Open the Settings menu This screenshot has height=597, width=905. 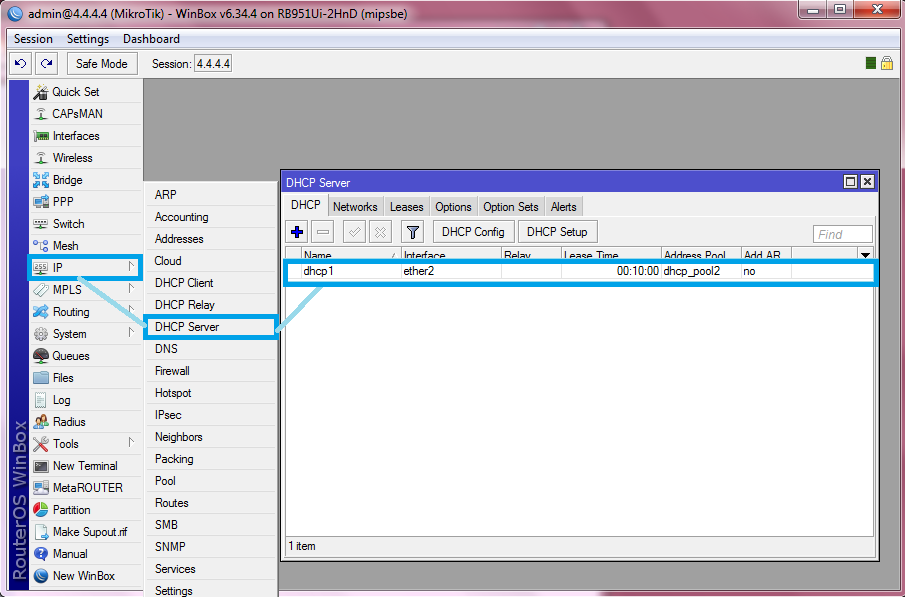pyautogui.click(x=88, y=39)
